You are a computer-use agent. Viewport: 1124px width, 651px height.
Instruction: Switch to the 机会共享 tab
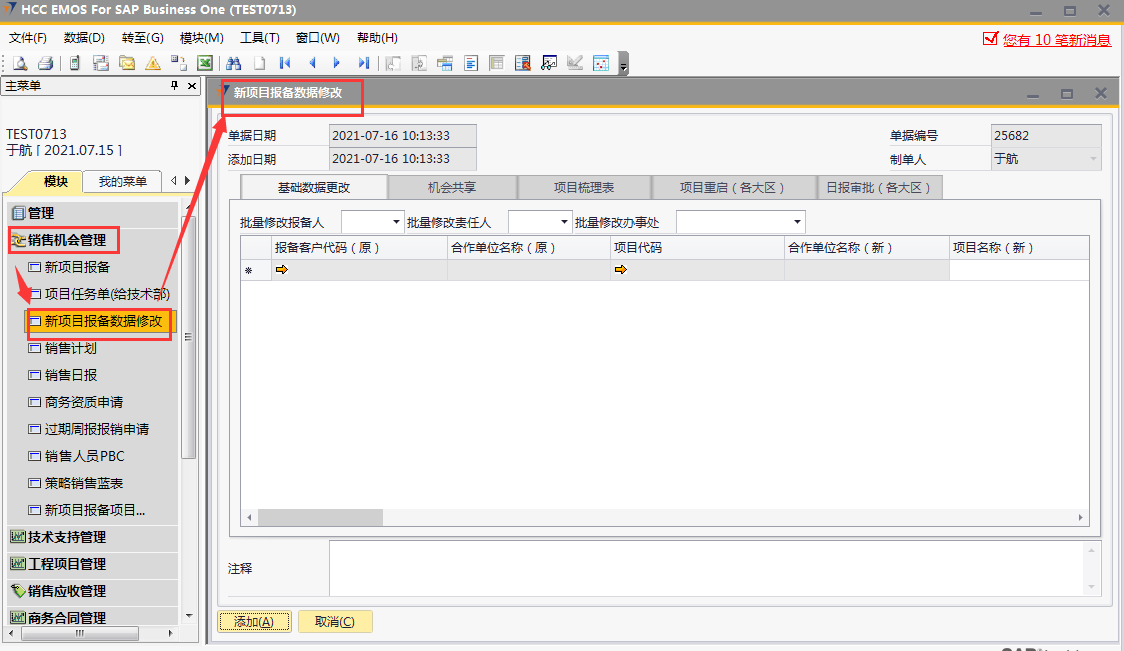(452, 187)
